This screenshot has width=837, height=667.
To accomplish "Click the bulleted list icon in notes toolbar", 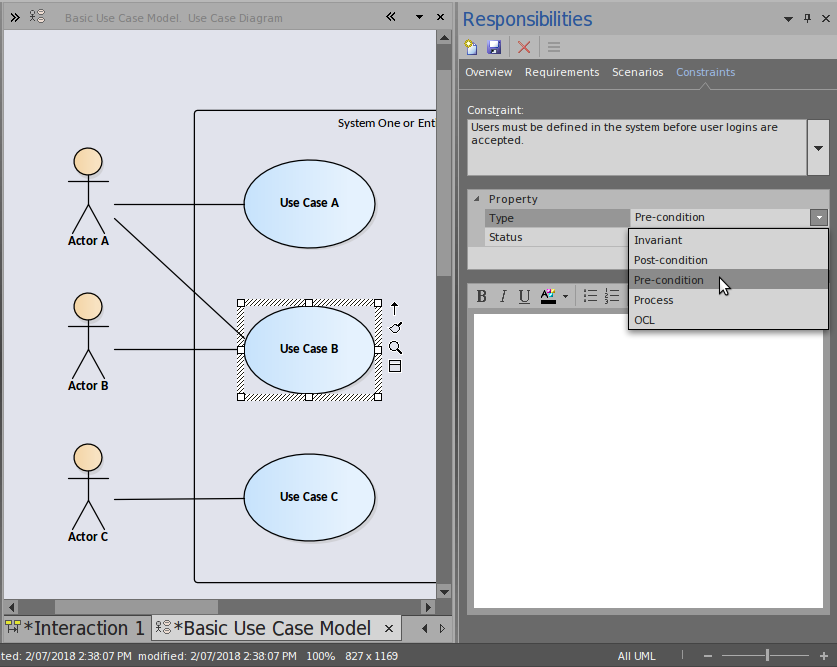I will click(x=590, y=296).
